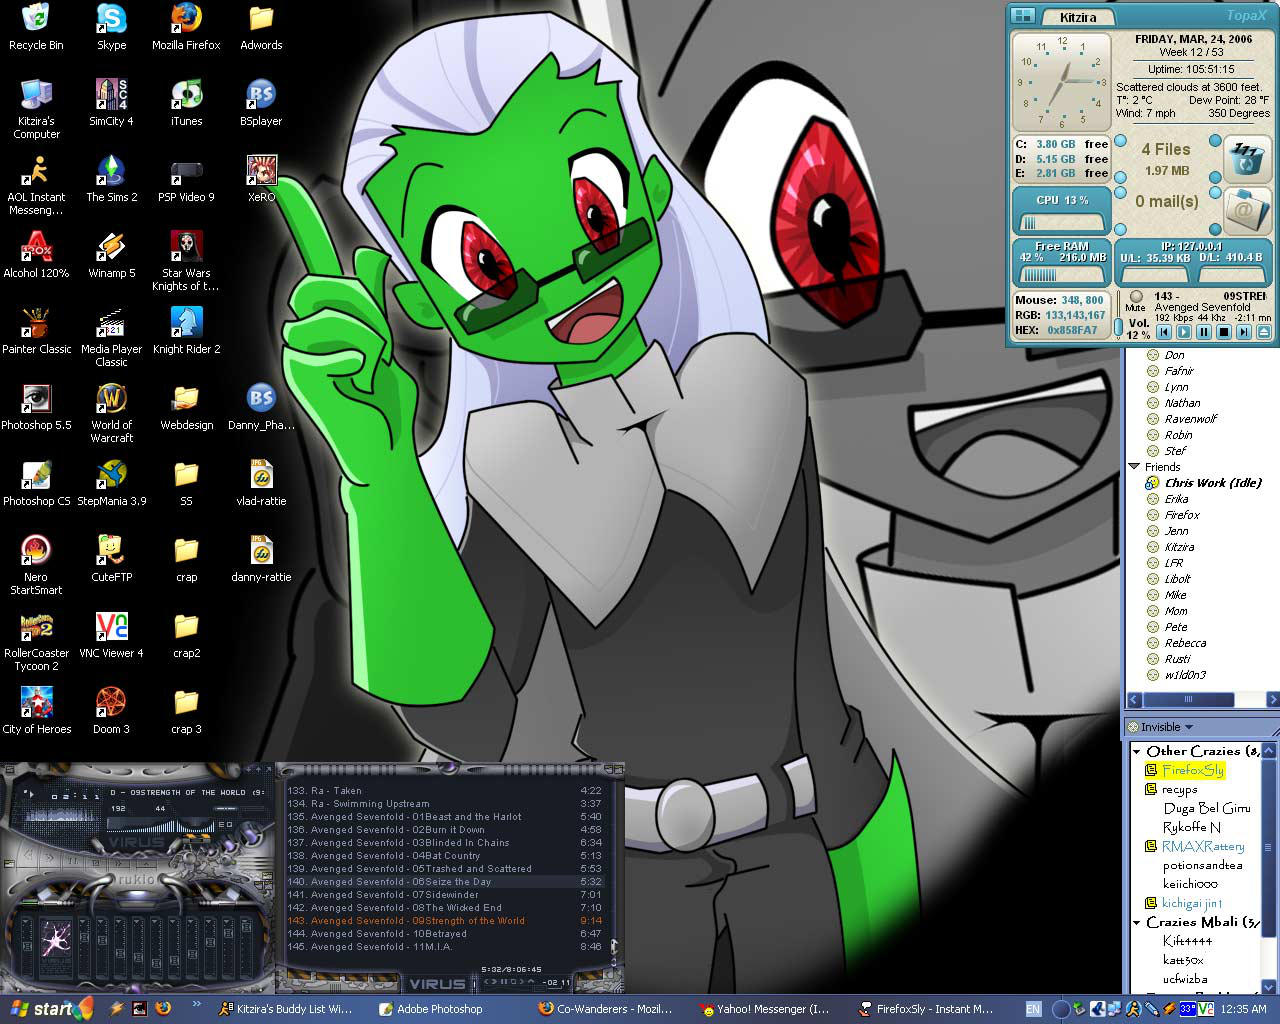Skip to next track in TopaX

coord(1244,332)
